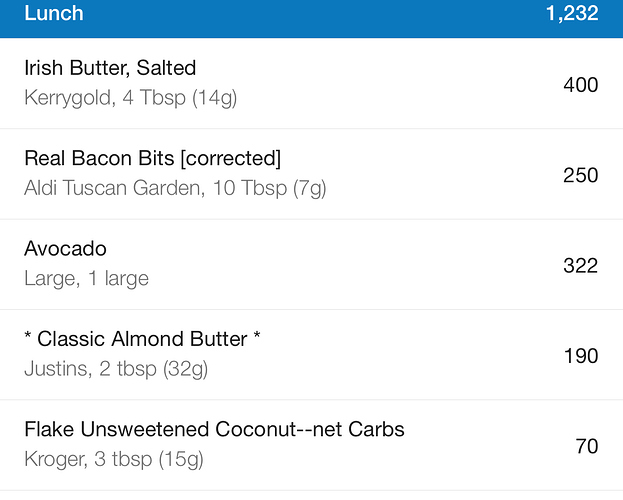
Task: Select the Large, 1 large serving text
Action: tap(87, 278)
